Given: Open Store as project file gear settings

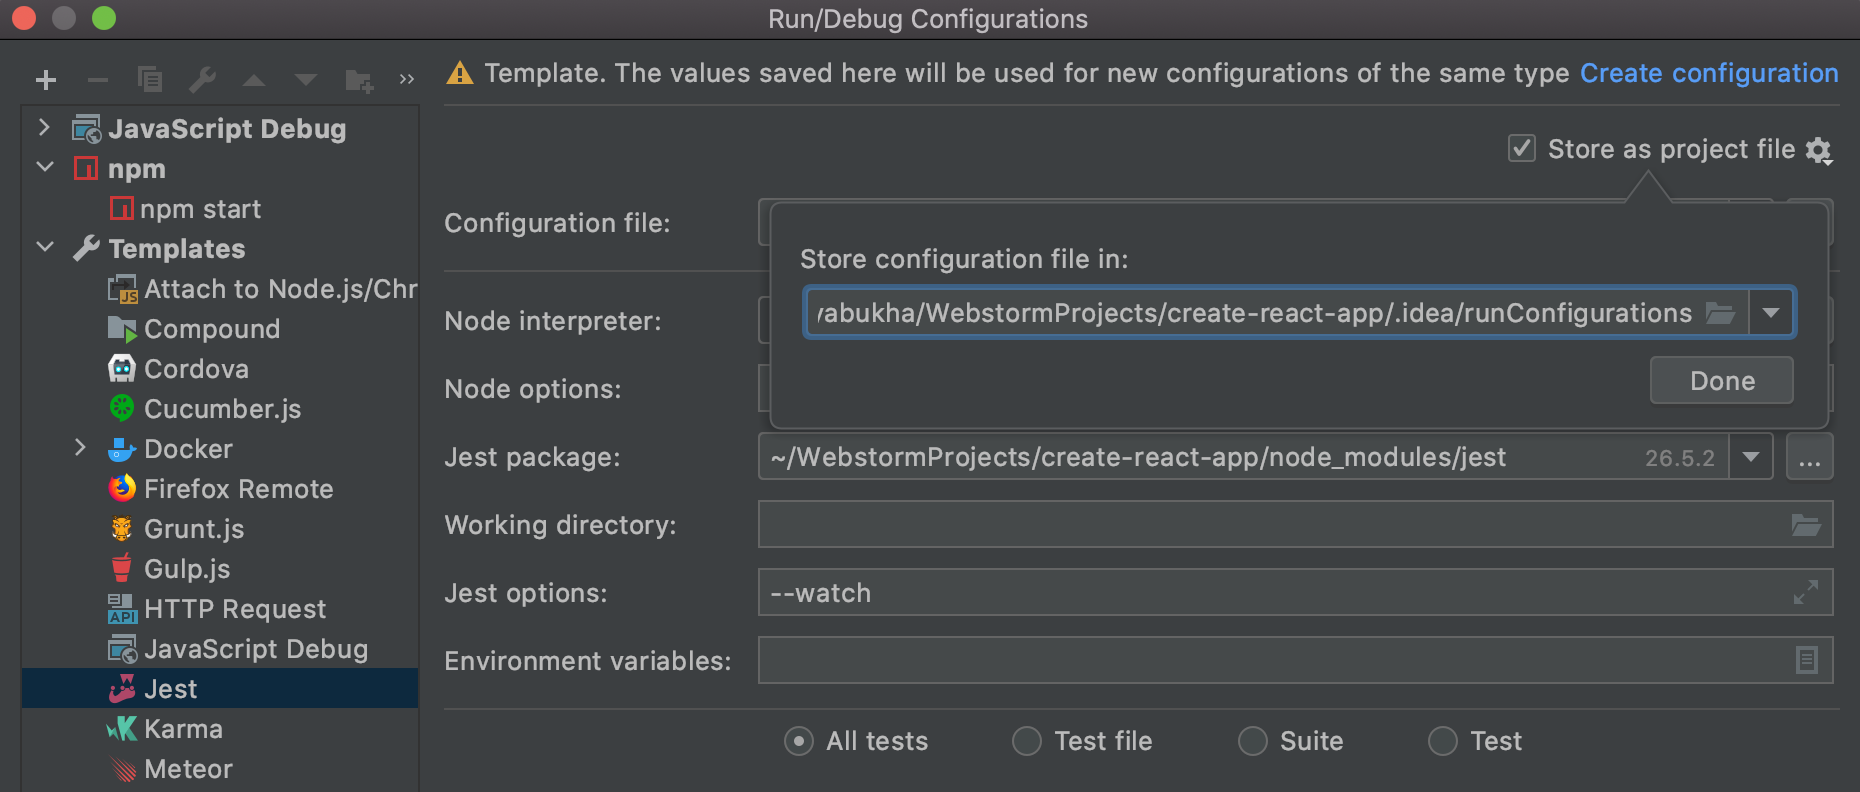Looking at the screenshot, I should [x=1819, y=150].
